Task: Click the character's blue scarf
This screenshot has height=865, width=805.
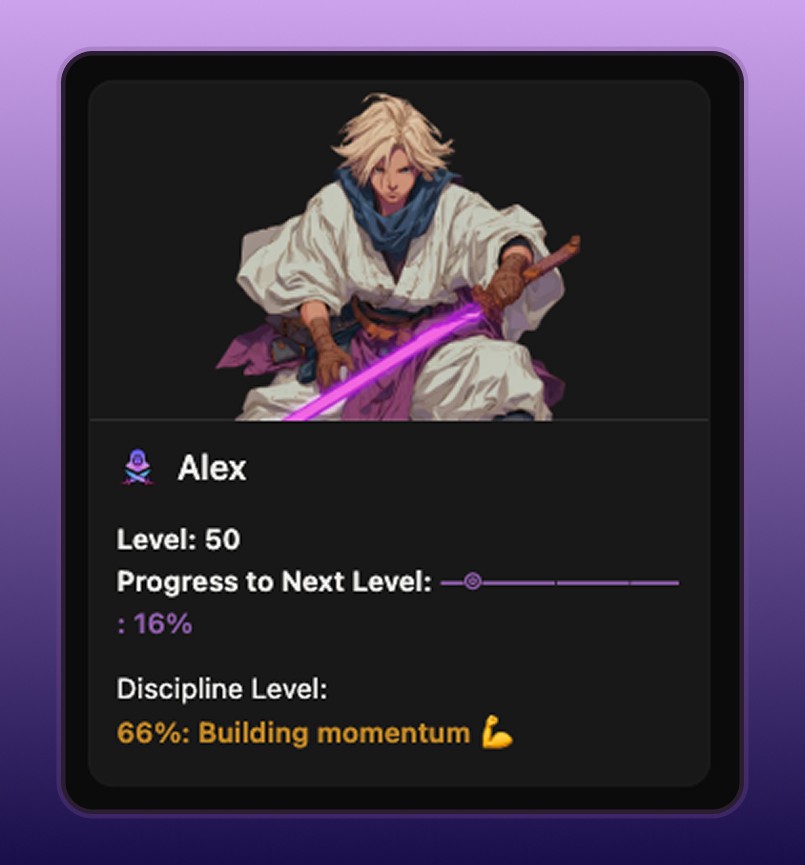Action: point(396,210)
